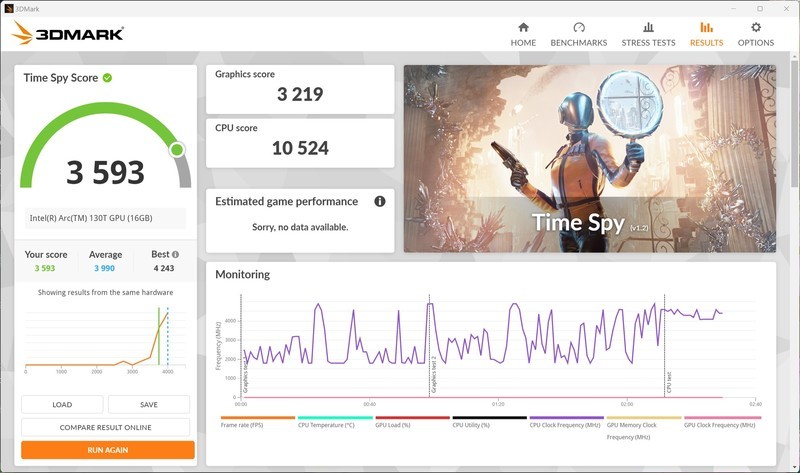Click the Average value '3 990'
This screenshot has height=473, width=800.
105,268
